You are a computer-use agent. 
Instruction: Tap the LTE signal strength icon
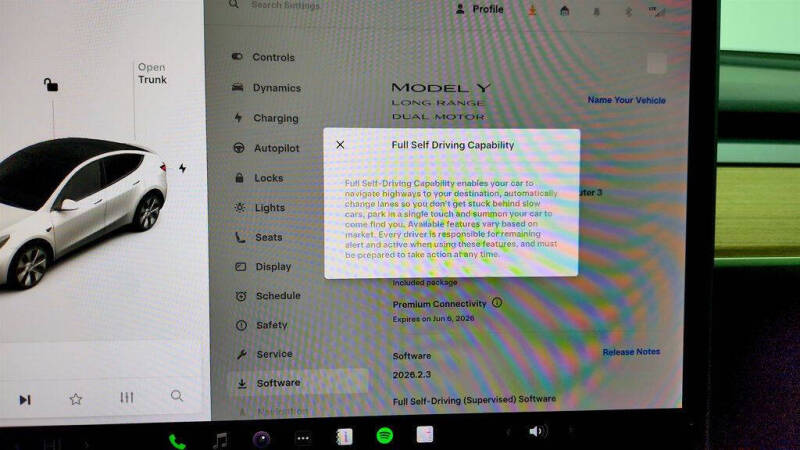pyautogui.click(x=657, y=11)
